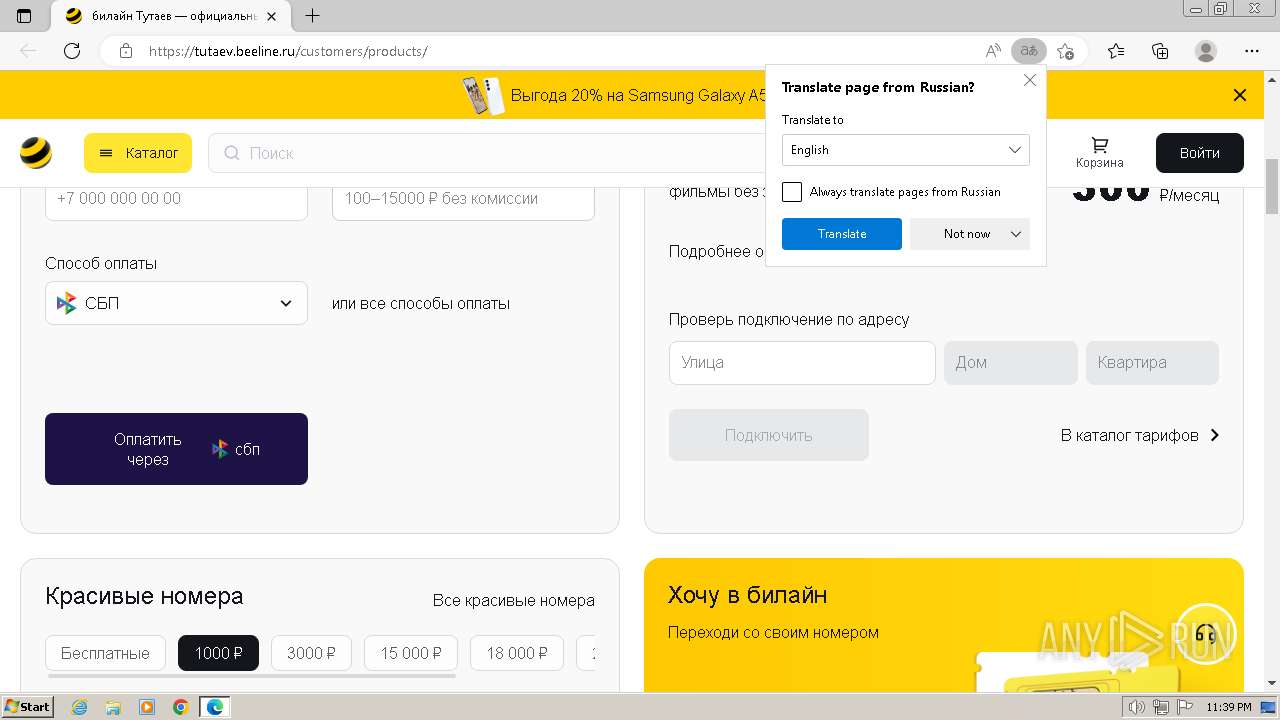Open the Edge settings and more menu

click(1252, 51)
